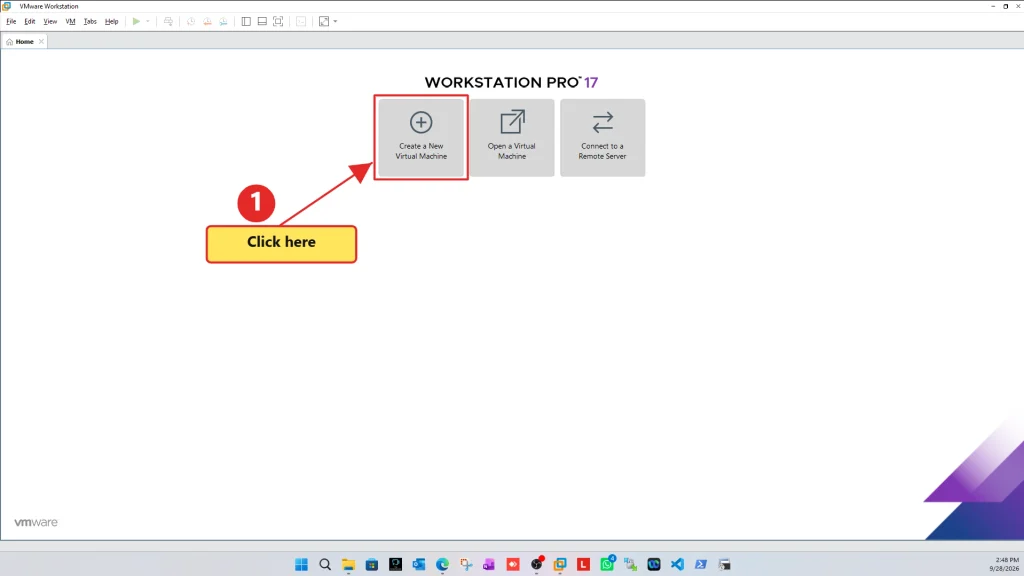Open the Edit menu
1024x576 pixels.
[29, 22]
